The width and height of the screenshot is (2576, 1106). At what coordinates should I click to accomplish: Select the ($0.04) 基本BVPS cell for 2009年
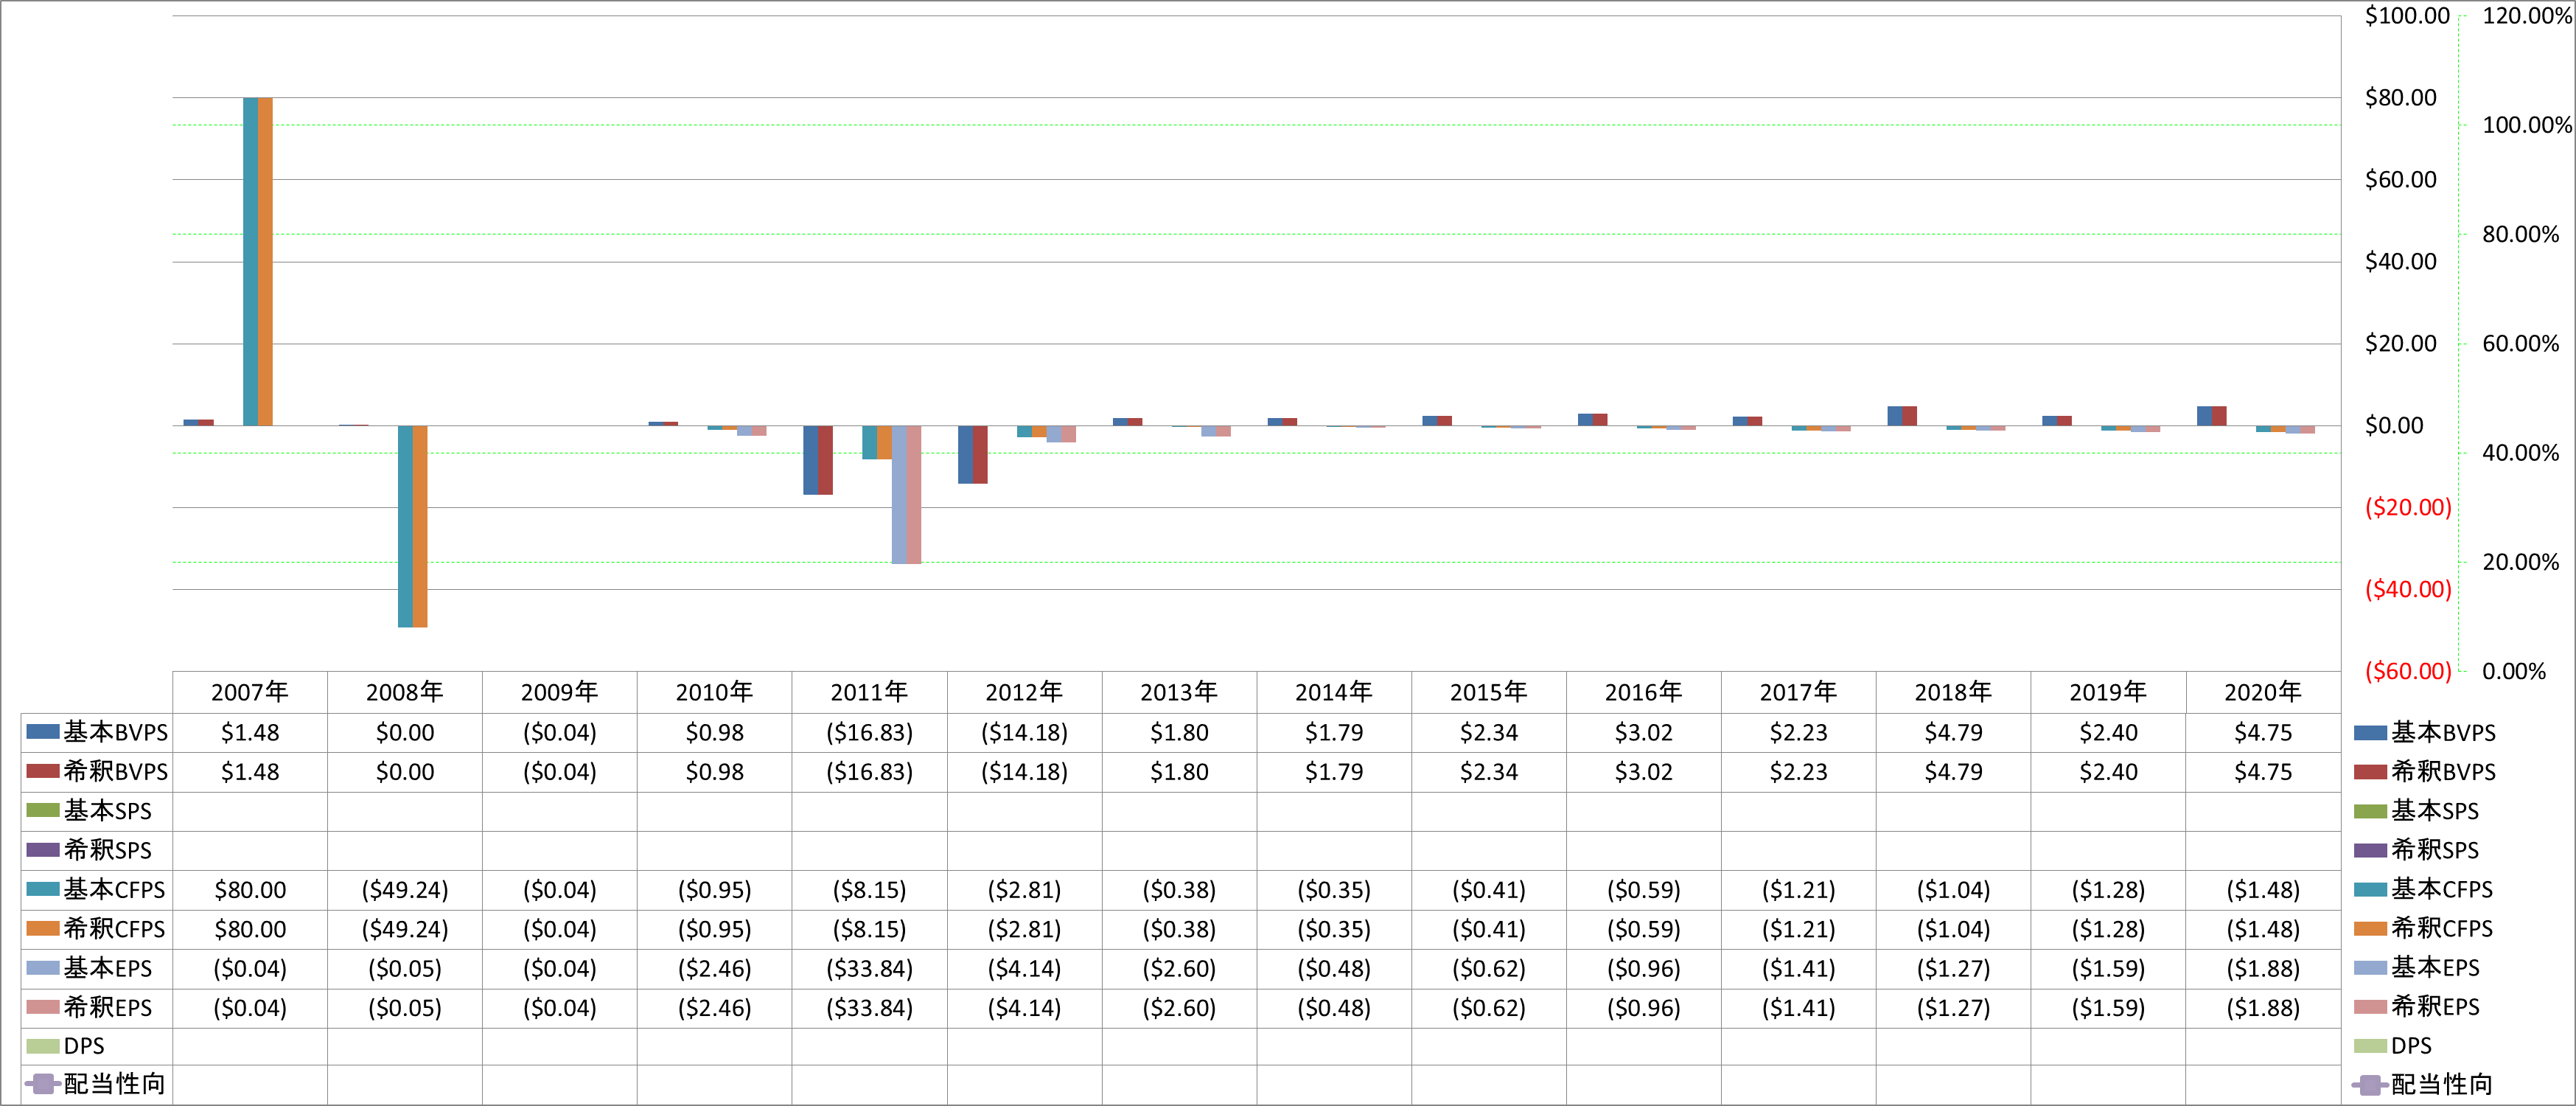click(x=560, y=733)
